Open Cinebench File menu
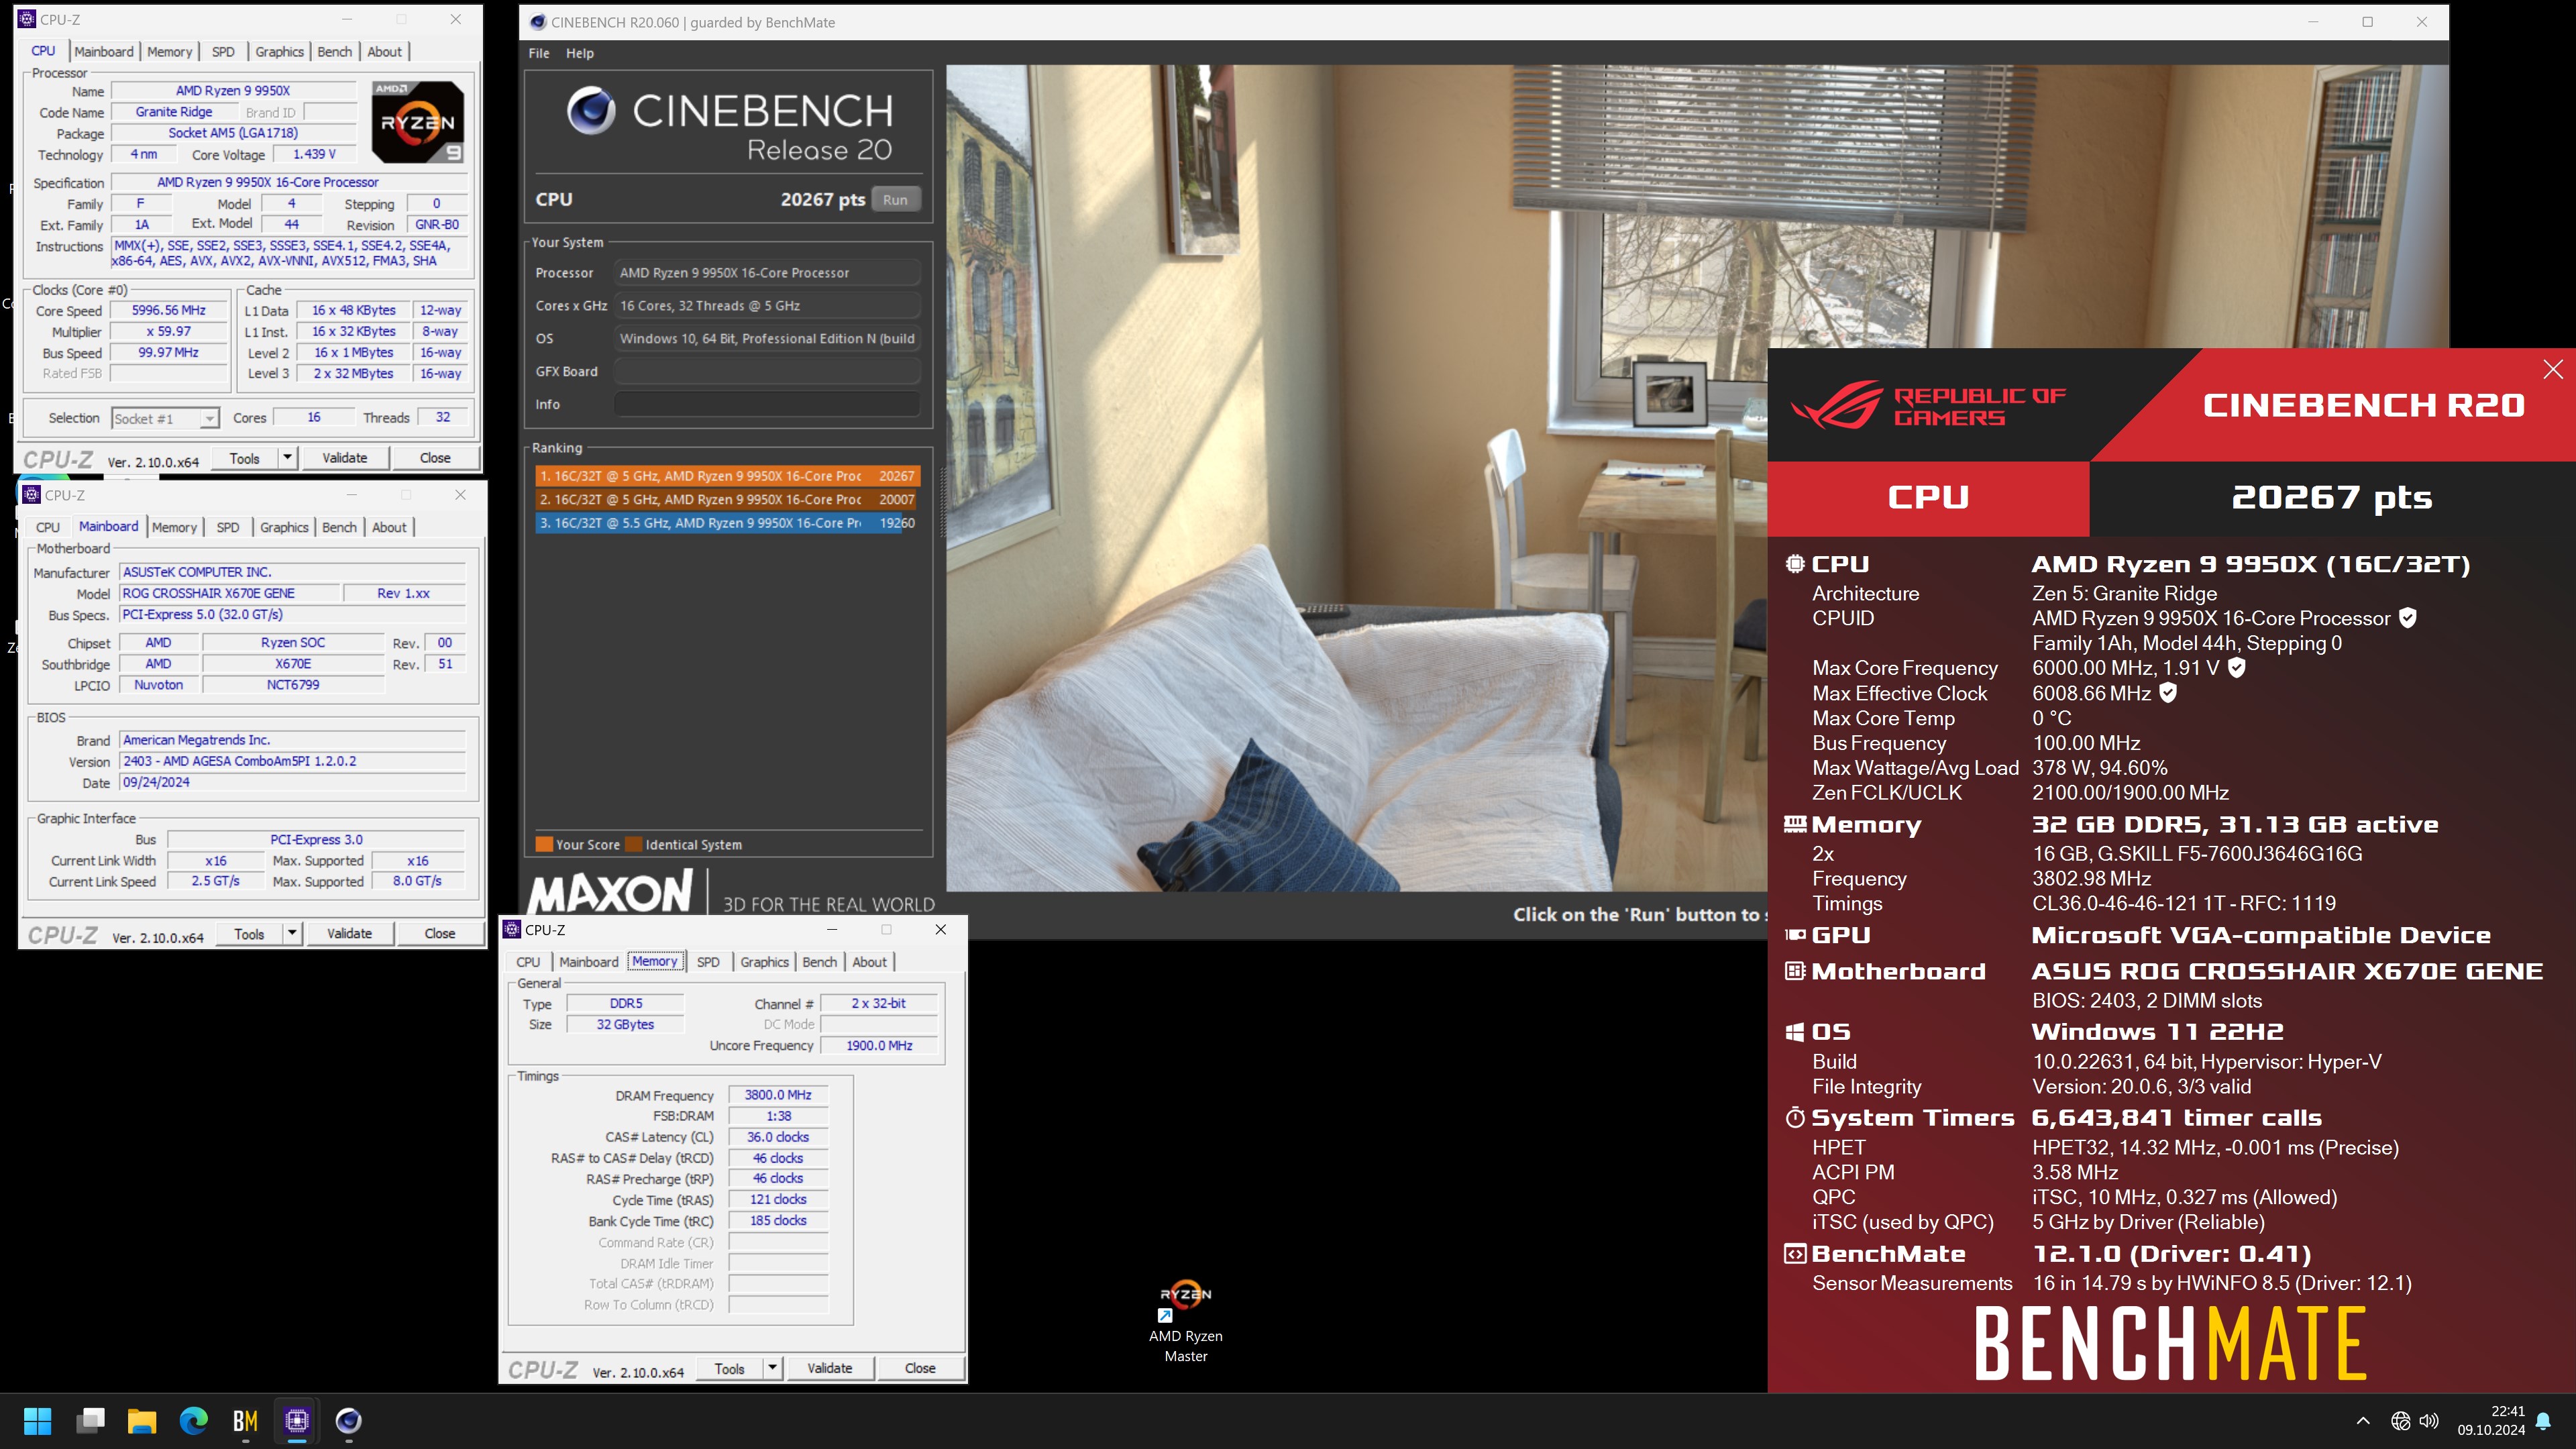The width and height of the screenshot is (2576, 1449). pos(539,53)
